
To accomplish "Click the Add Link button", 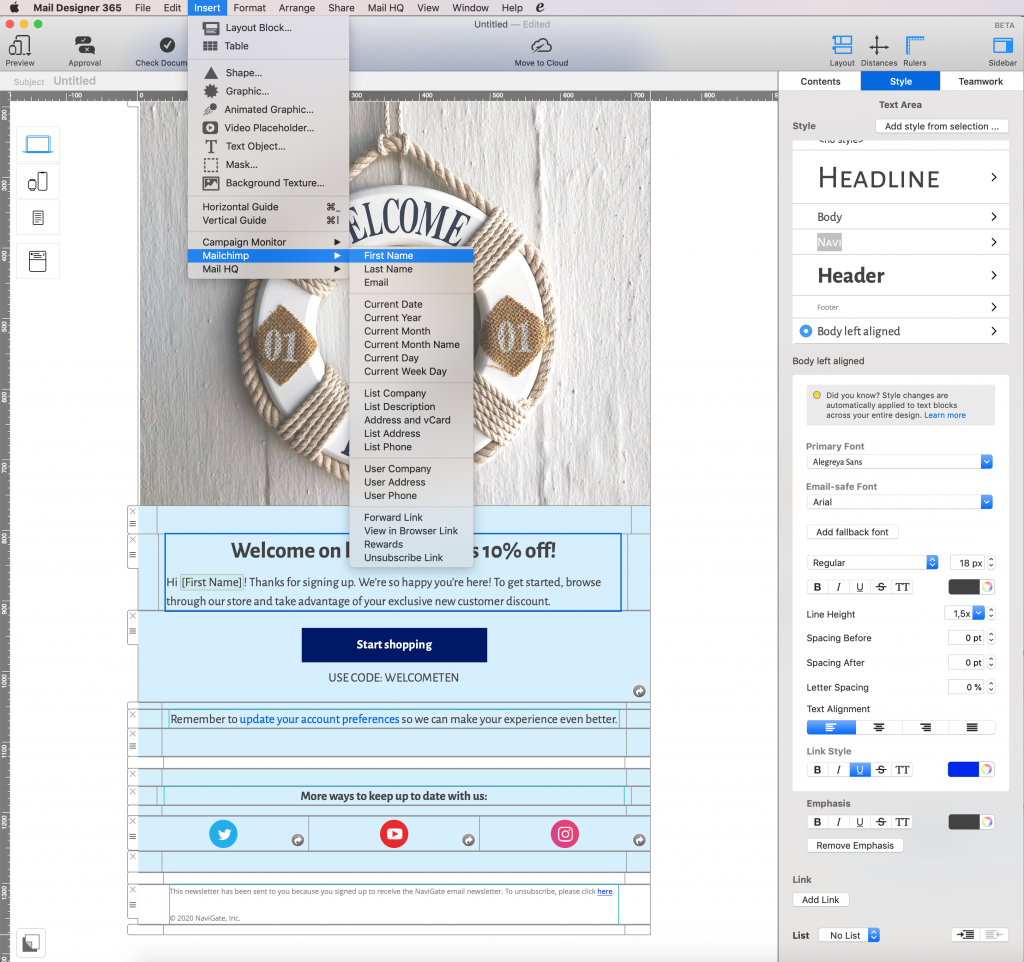I will point(820,899).
